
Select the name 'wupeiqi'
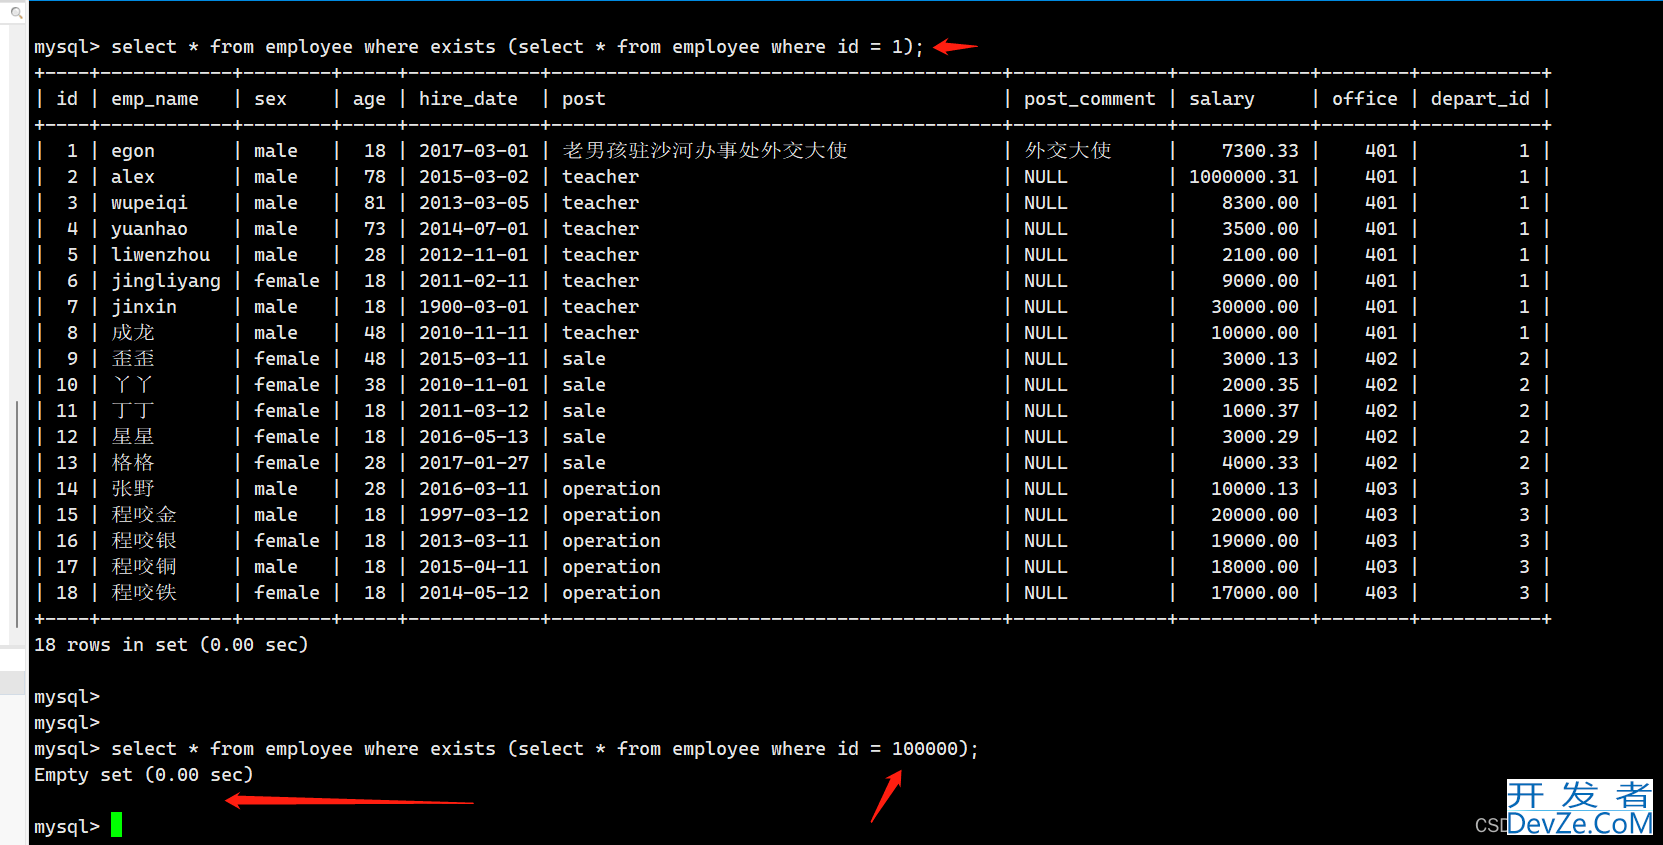[149, 203]
